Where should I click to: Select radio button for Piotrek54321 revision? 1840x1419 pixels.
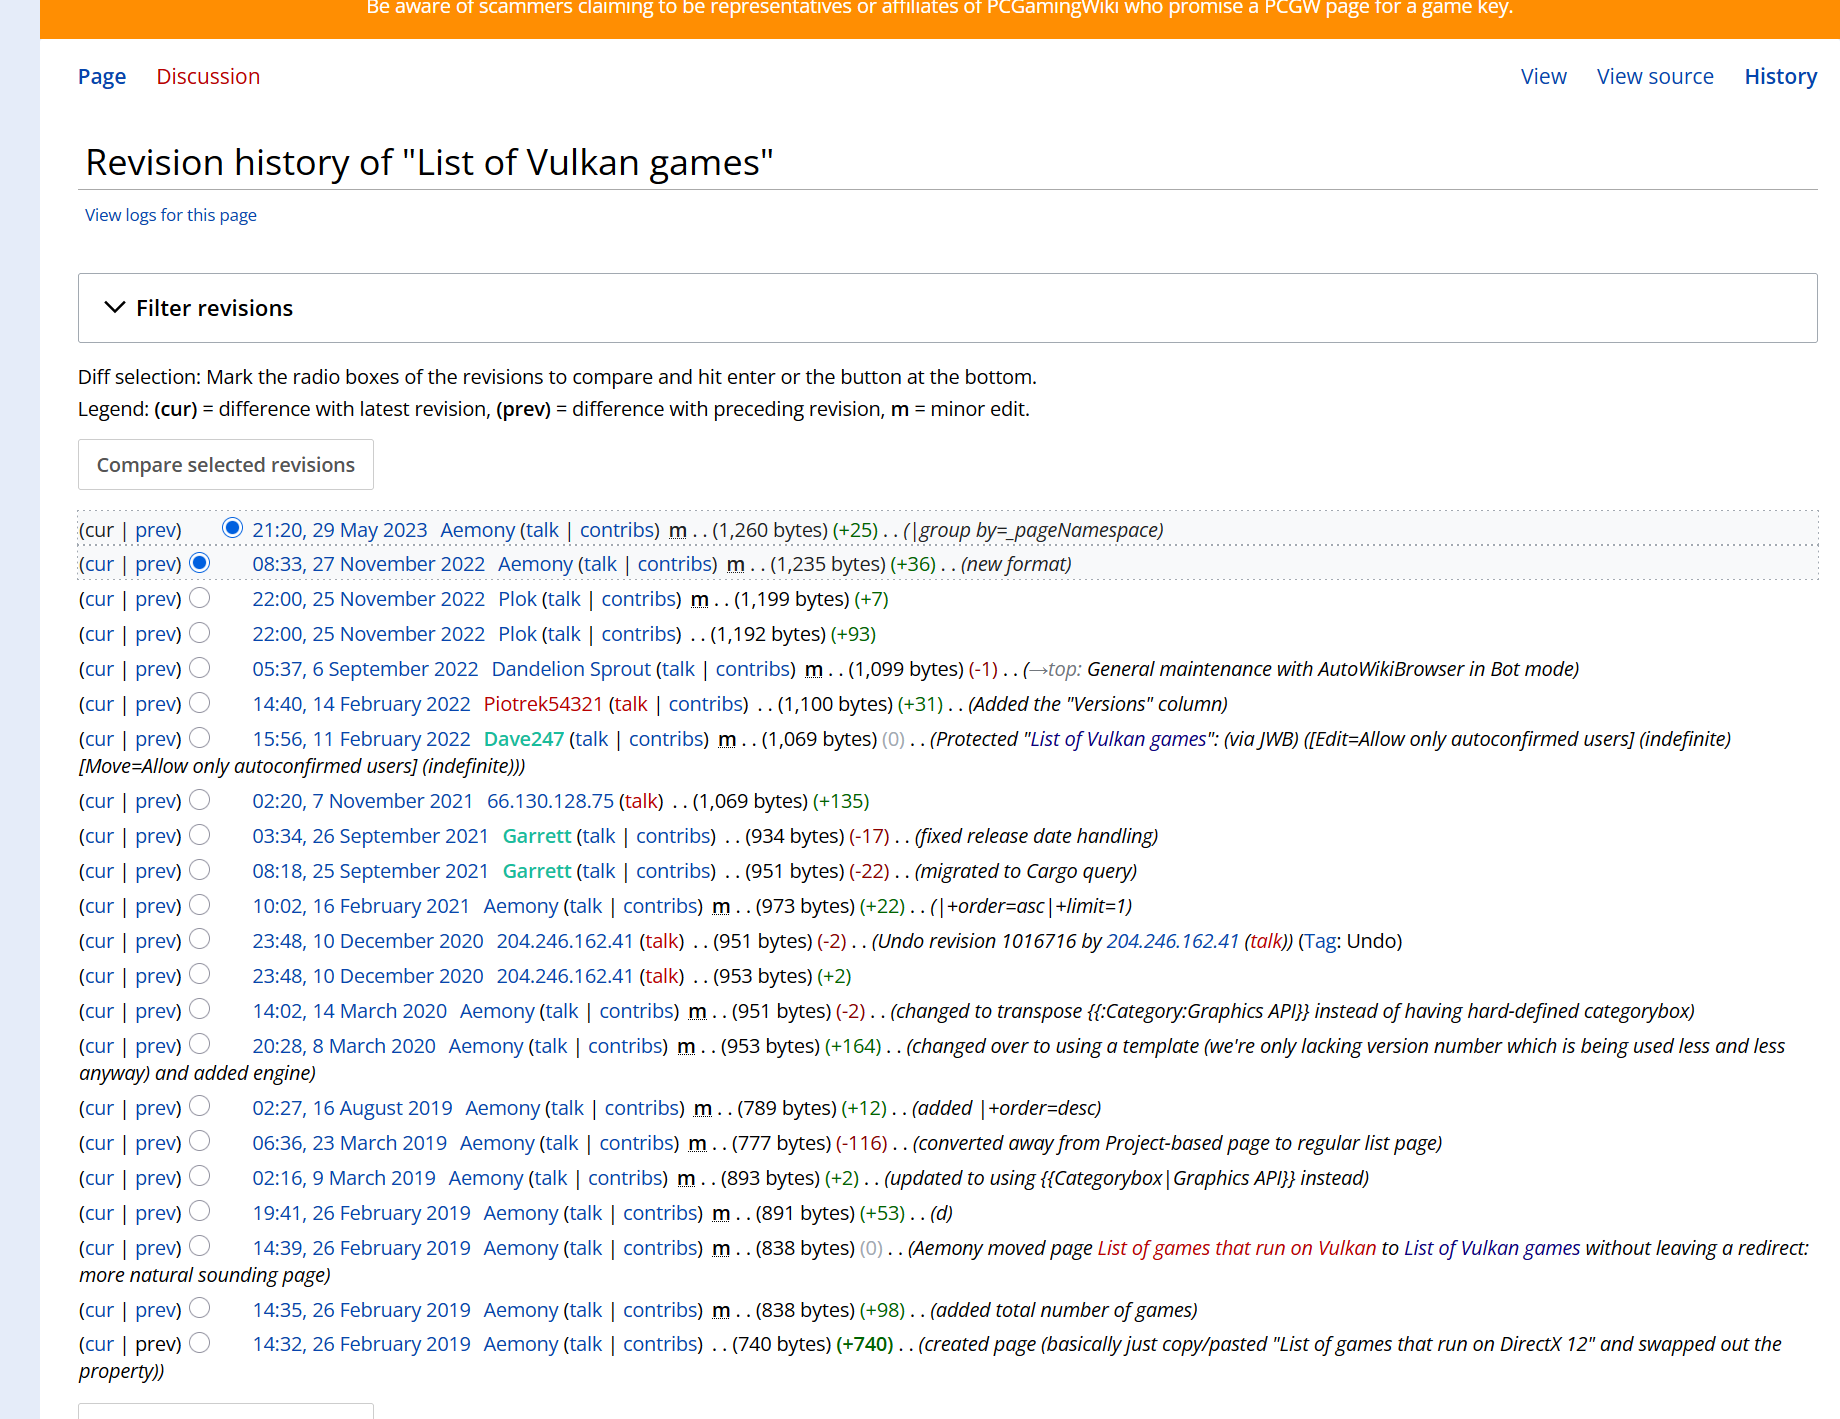(x=200, y=703)
